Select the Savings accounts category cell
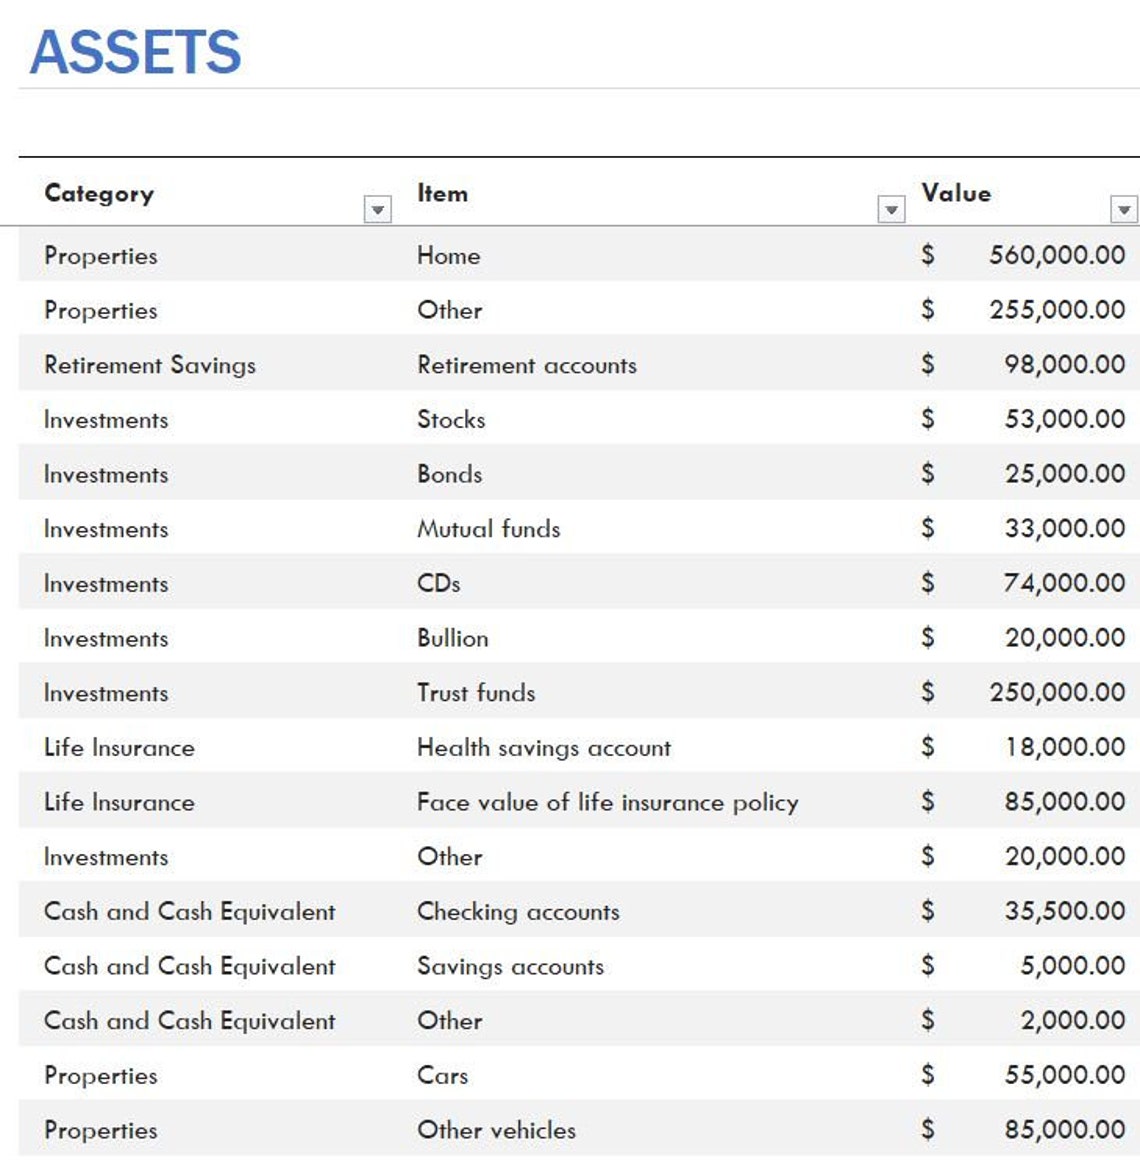Screen dimensions: 1140x1165 click(189, 966)
